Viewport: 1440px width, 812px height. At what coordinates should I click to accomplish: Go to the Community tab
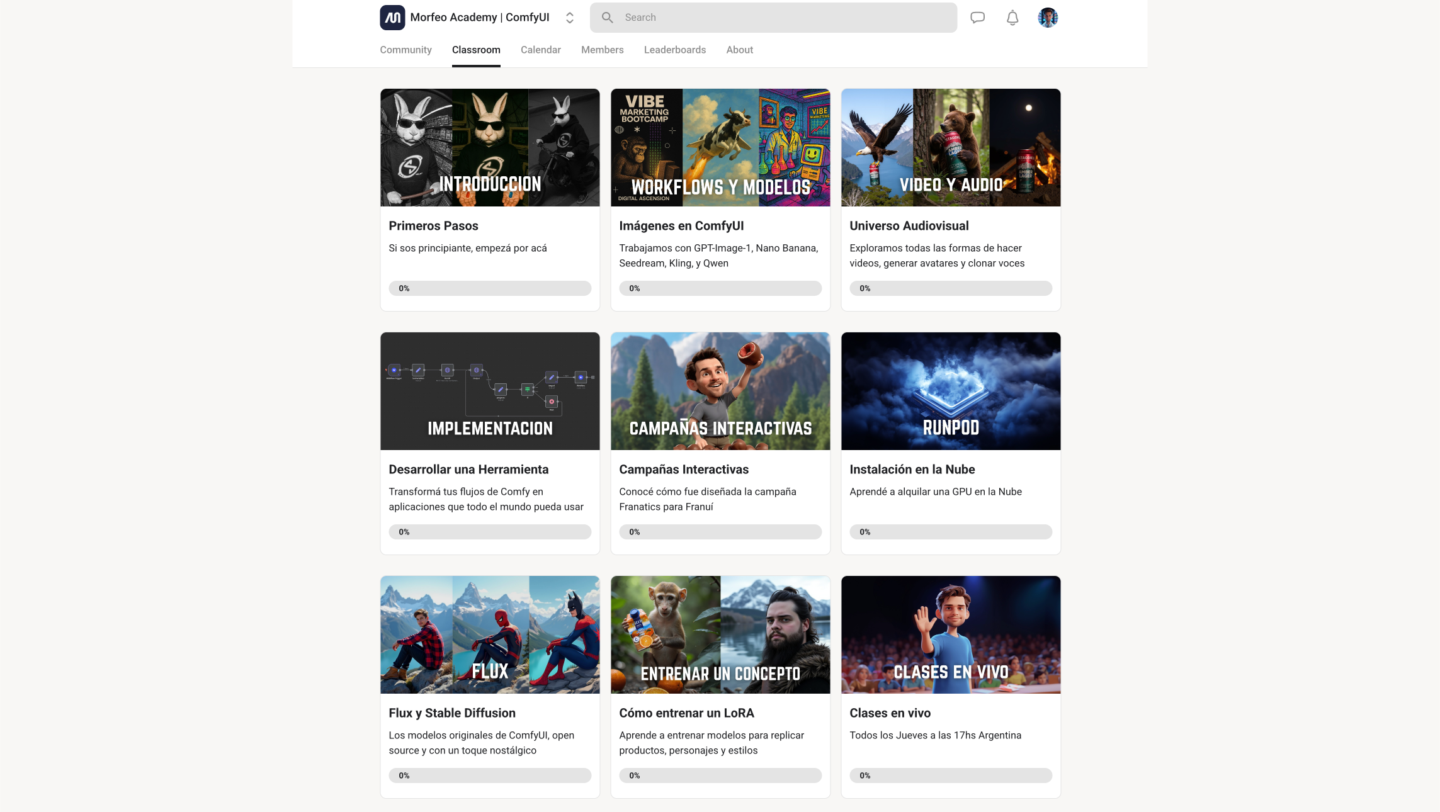click(x=406, y=50)
